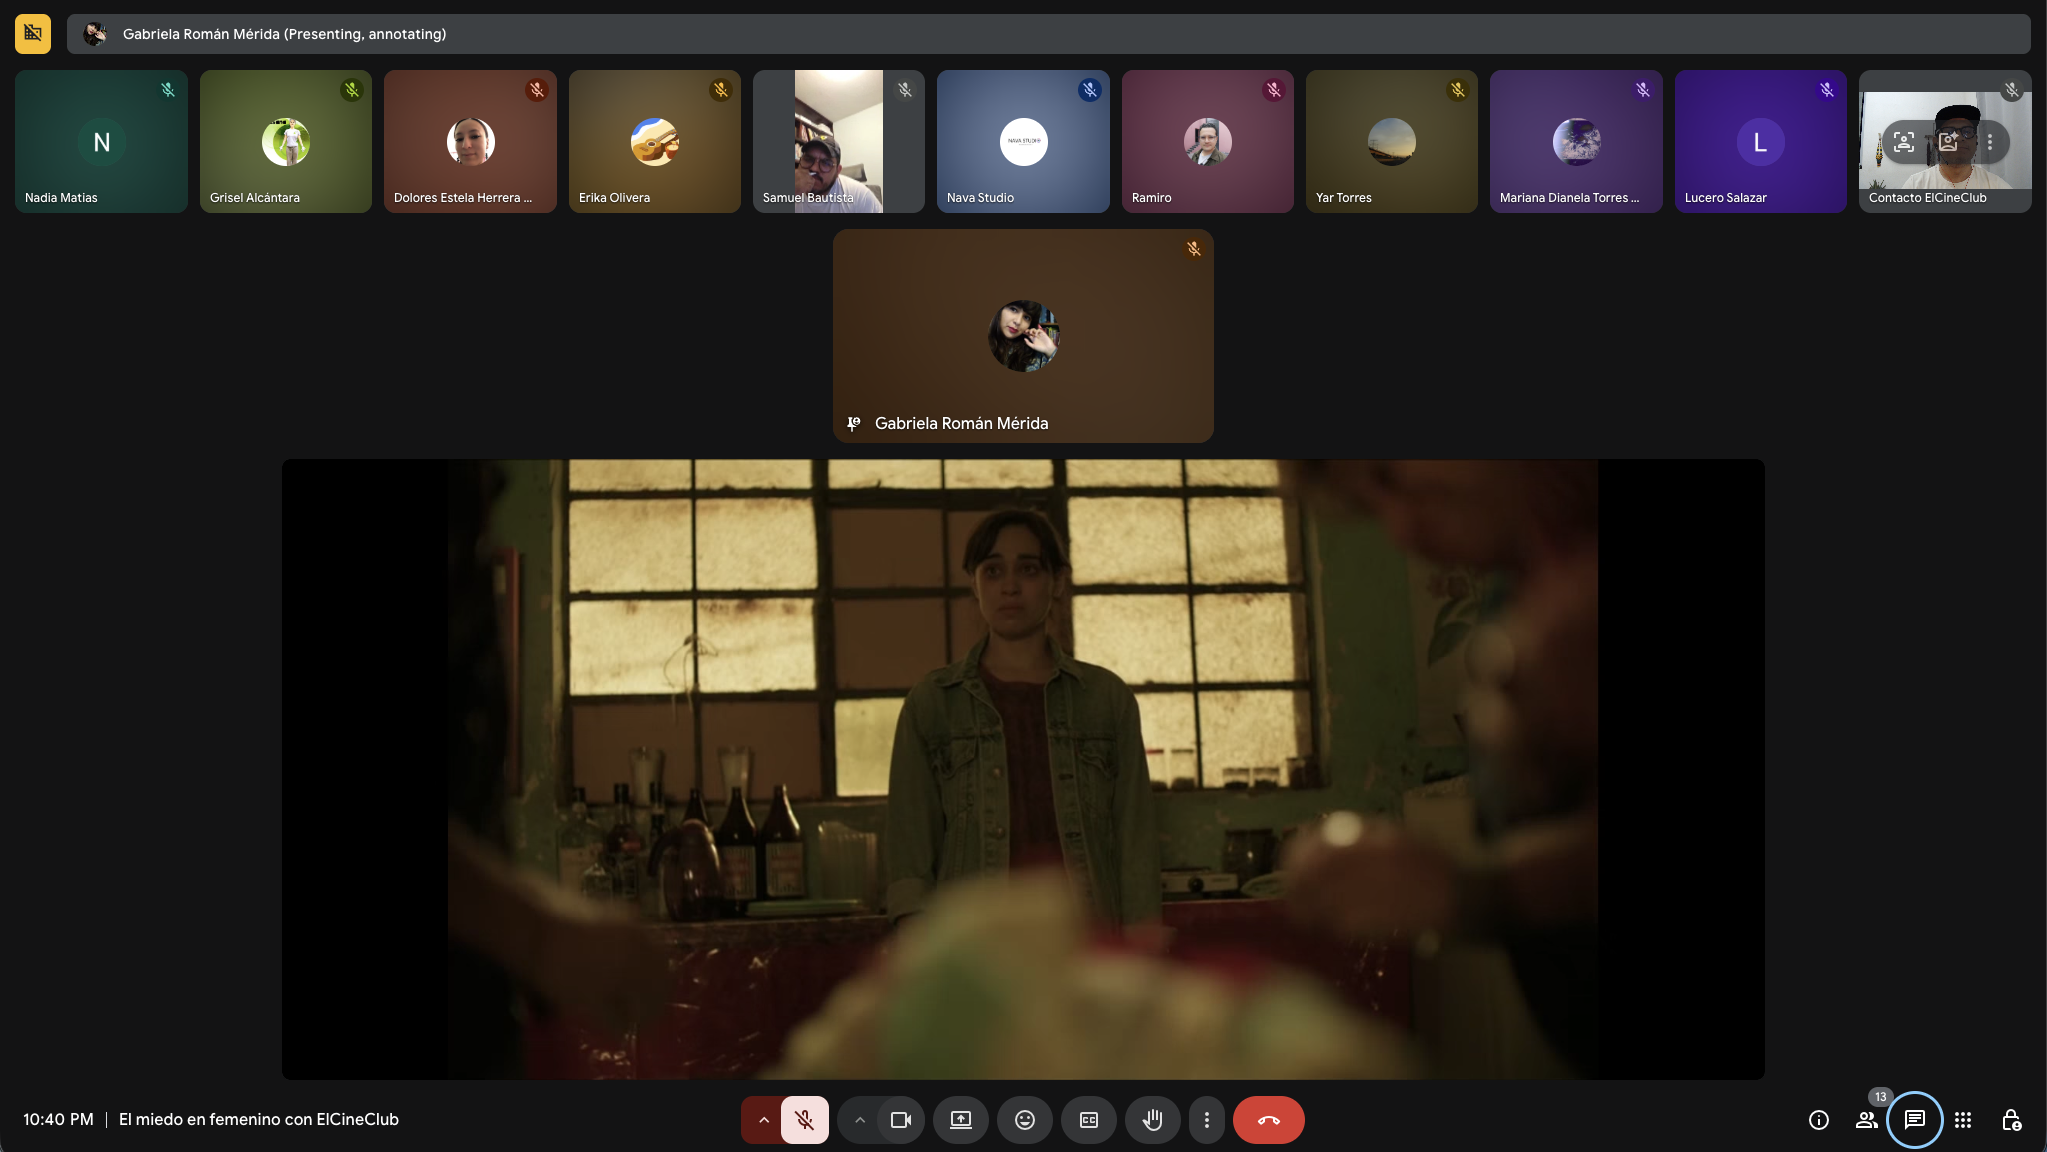Show the participants list
Screen dimensions: 2047x1152
point(1865,1120)
